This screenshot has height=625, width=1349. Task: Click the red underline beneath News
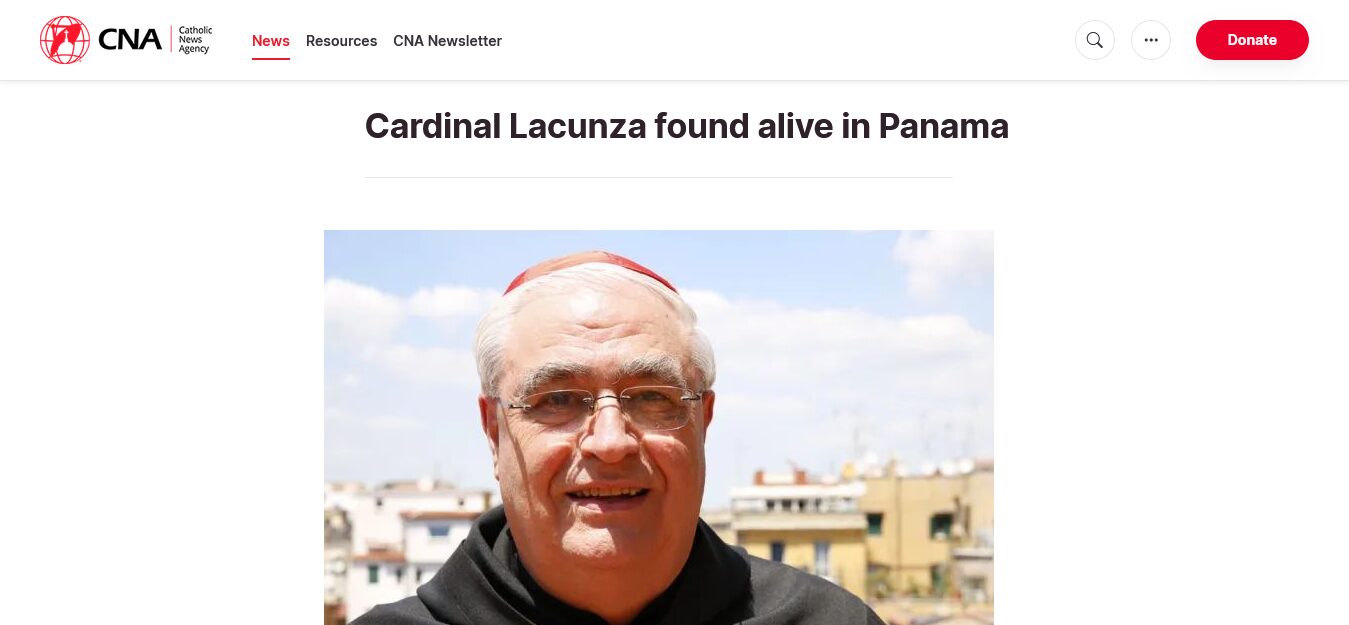(x=271, y=59)
